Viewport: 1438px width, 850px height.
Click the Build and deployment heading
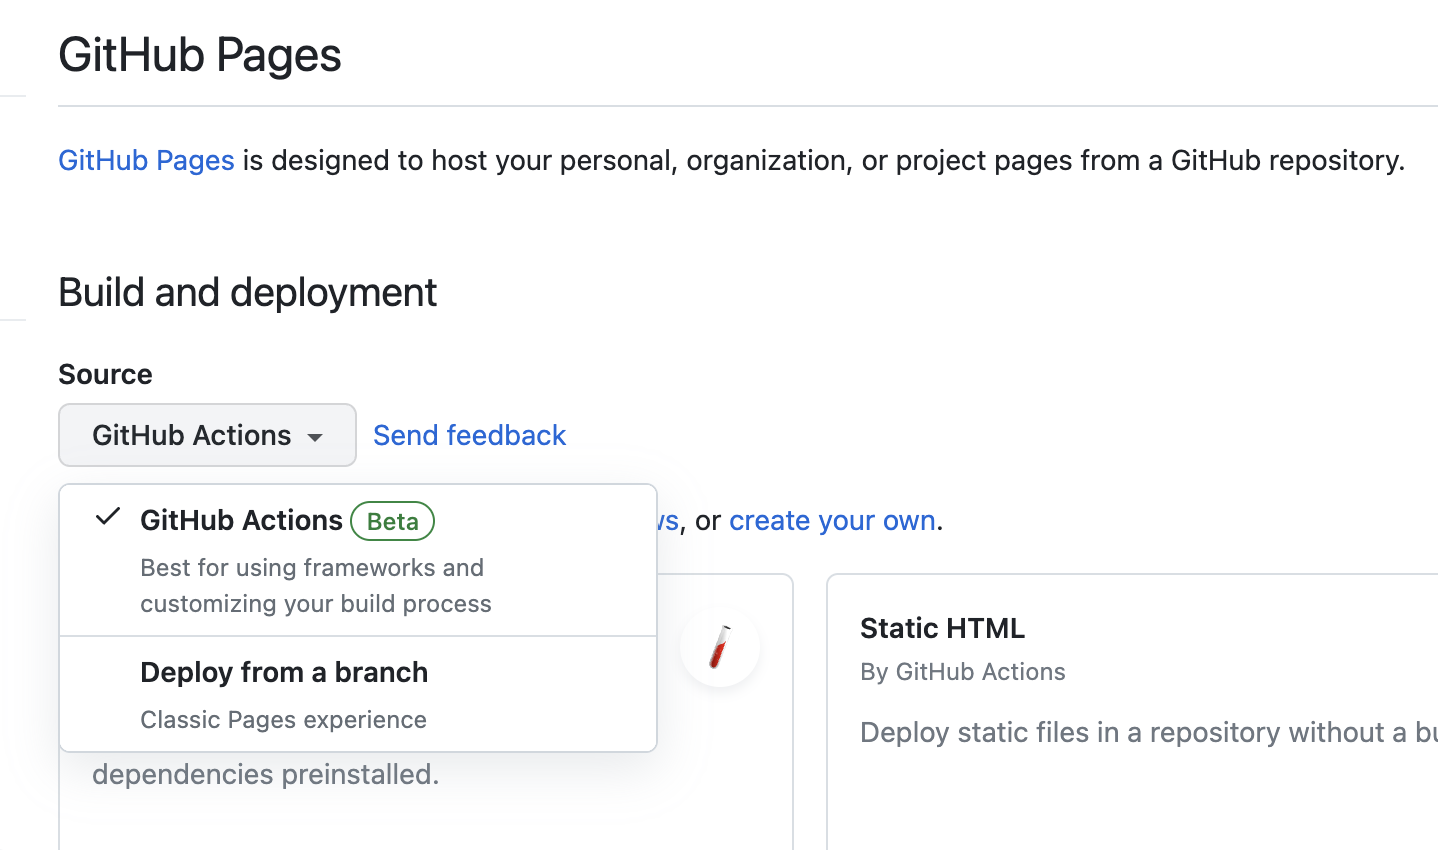247,292
